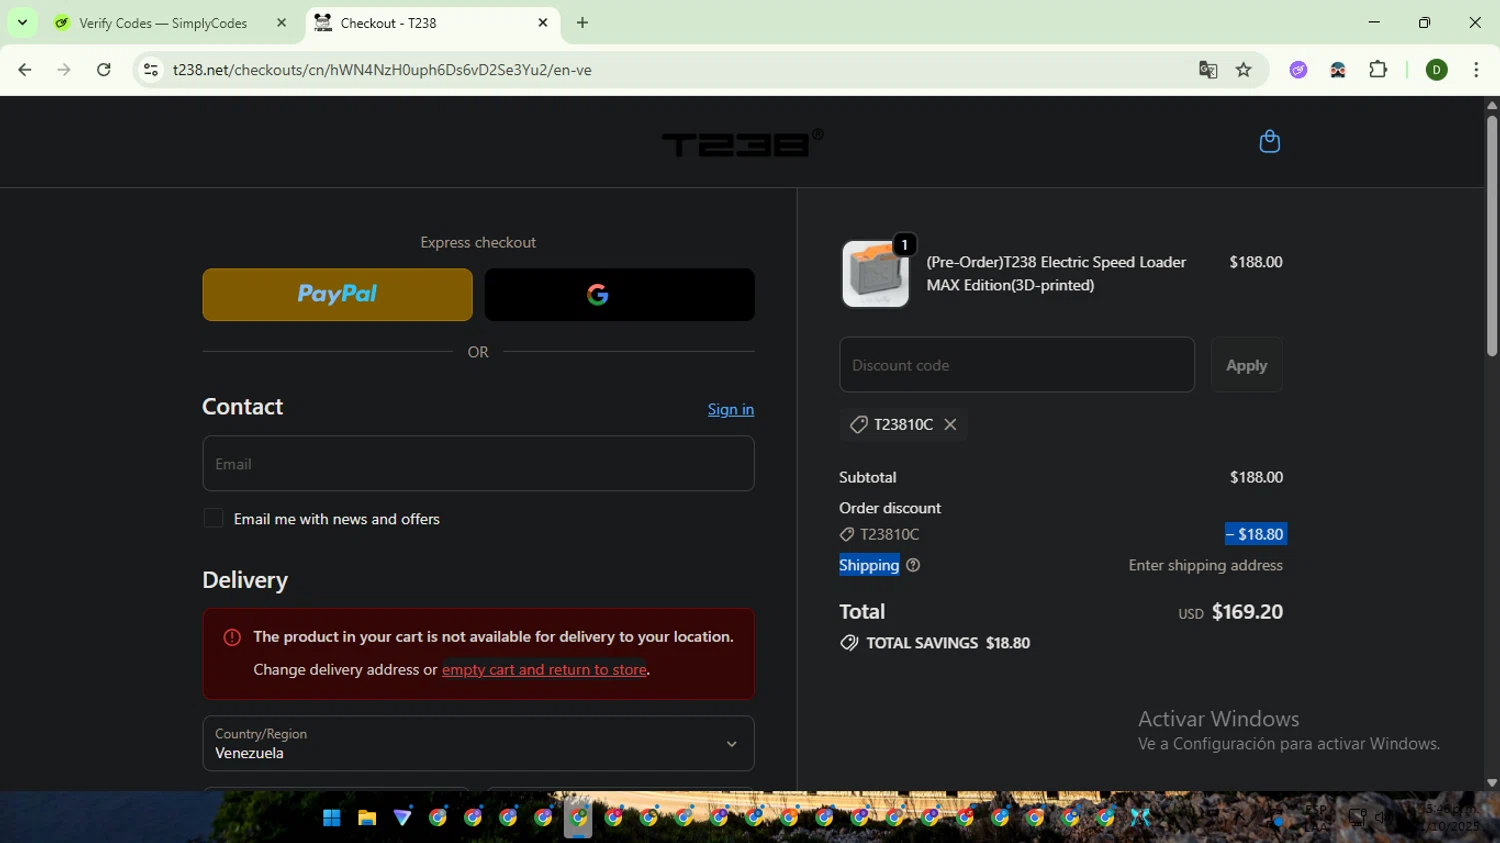Click the Express checkout label
The image size is (1500, 843).
point(478,242)
